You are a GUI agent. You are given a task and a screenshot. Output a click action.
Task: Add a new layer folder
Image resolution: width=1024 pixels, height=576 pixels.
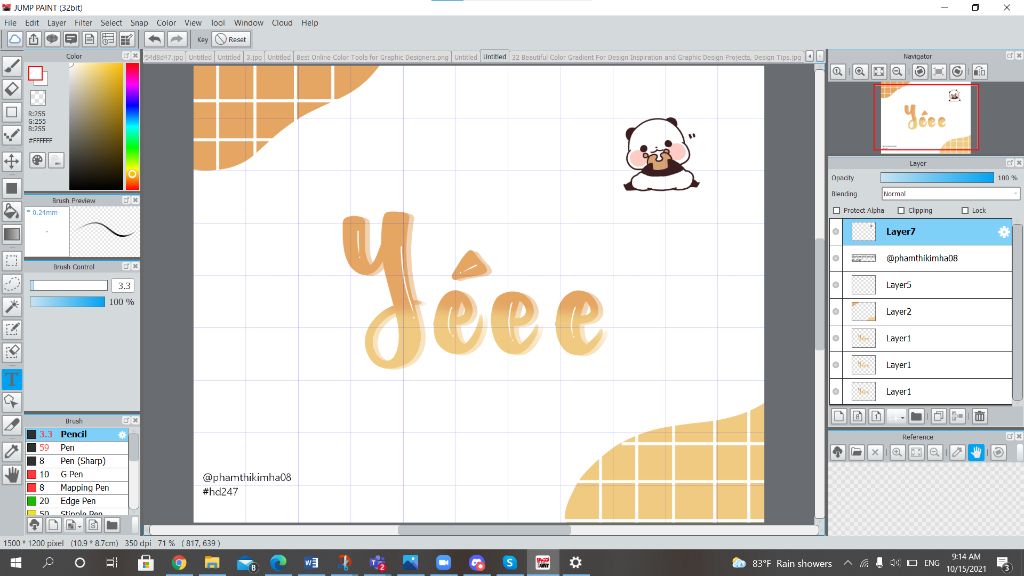pyautogui.click(x=916, y=416)
